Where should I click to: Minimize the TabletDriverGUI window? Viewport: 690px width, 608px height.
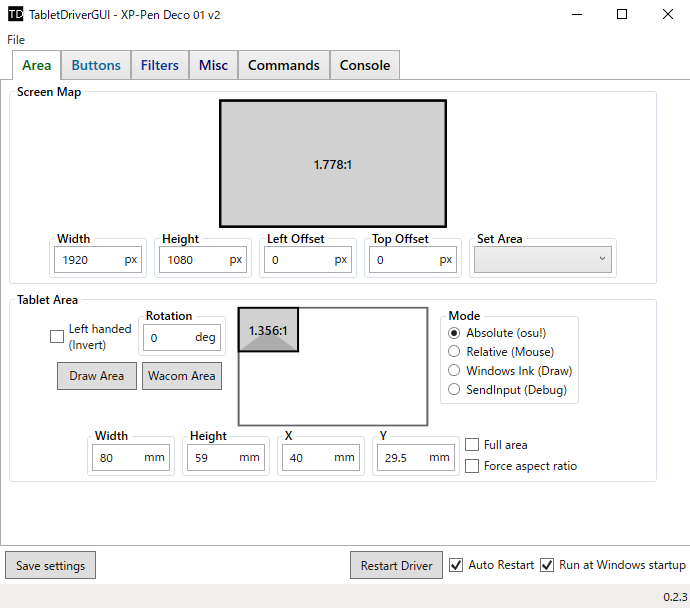click(x=577, y=15)
